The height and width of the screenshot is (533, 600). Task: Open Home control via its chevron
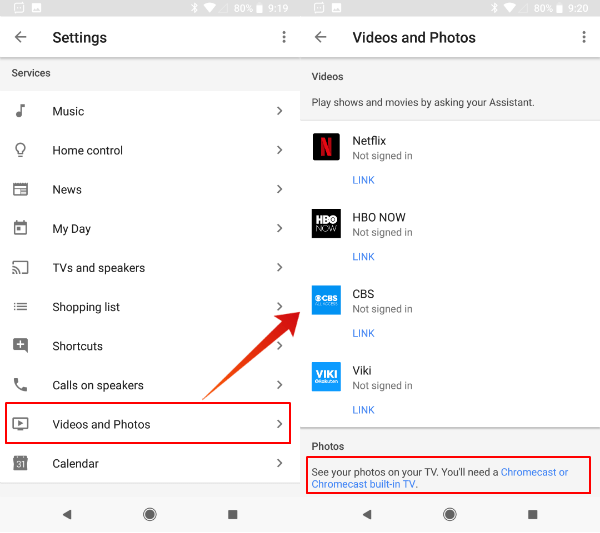(x=280, y=150)
